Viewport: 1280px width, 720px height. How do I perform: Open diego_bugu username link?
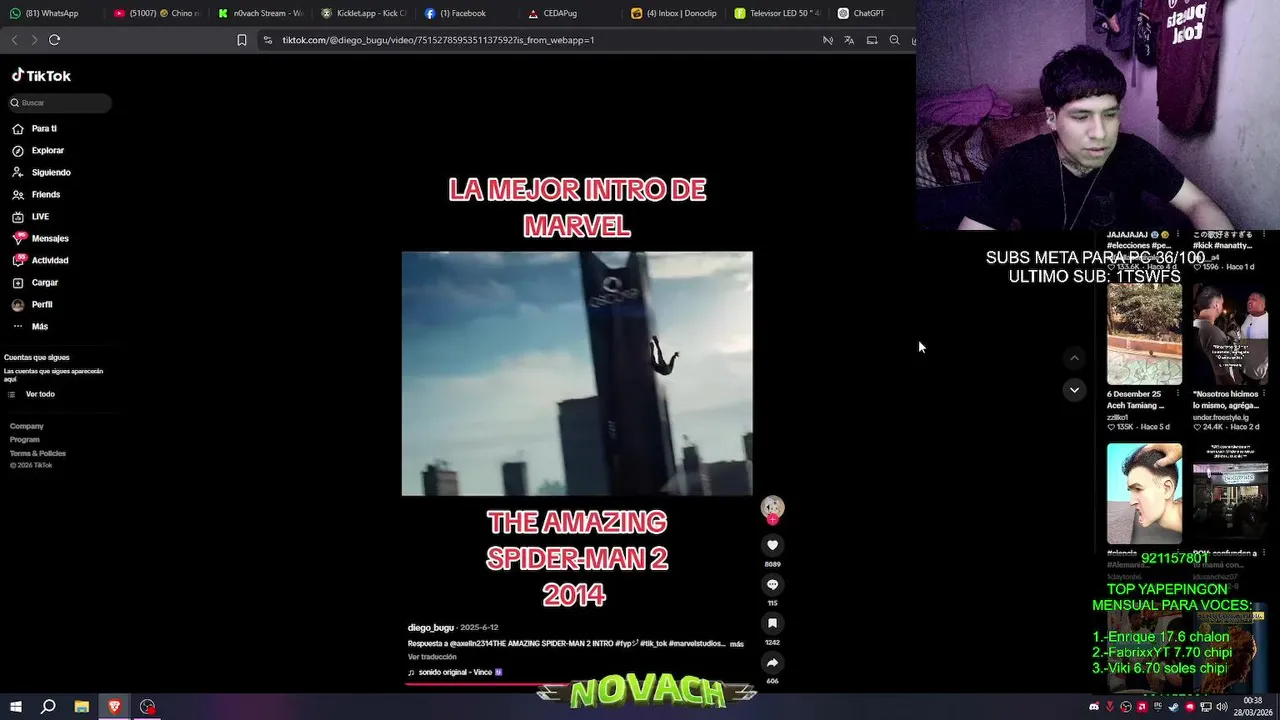pos(431,628)
